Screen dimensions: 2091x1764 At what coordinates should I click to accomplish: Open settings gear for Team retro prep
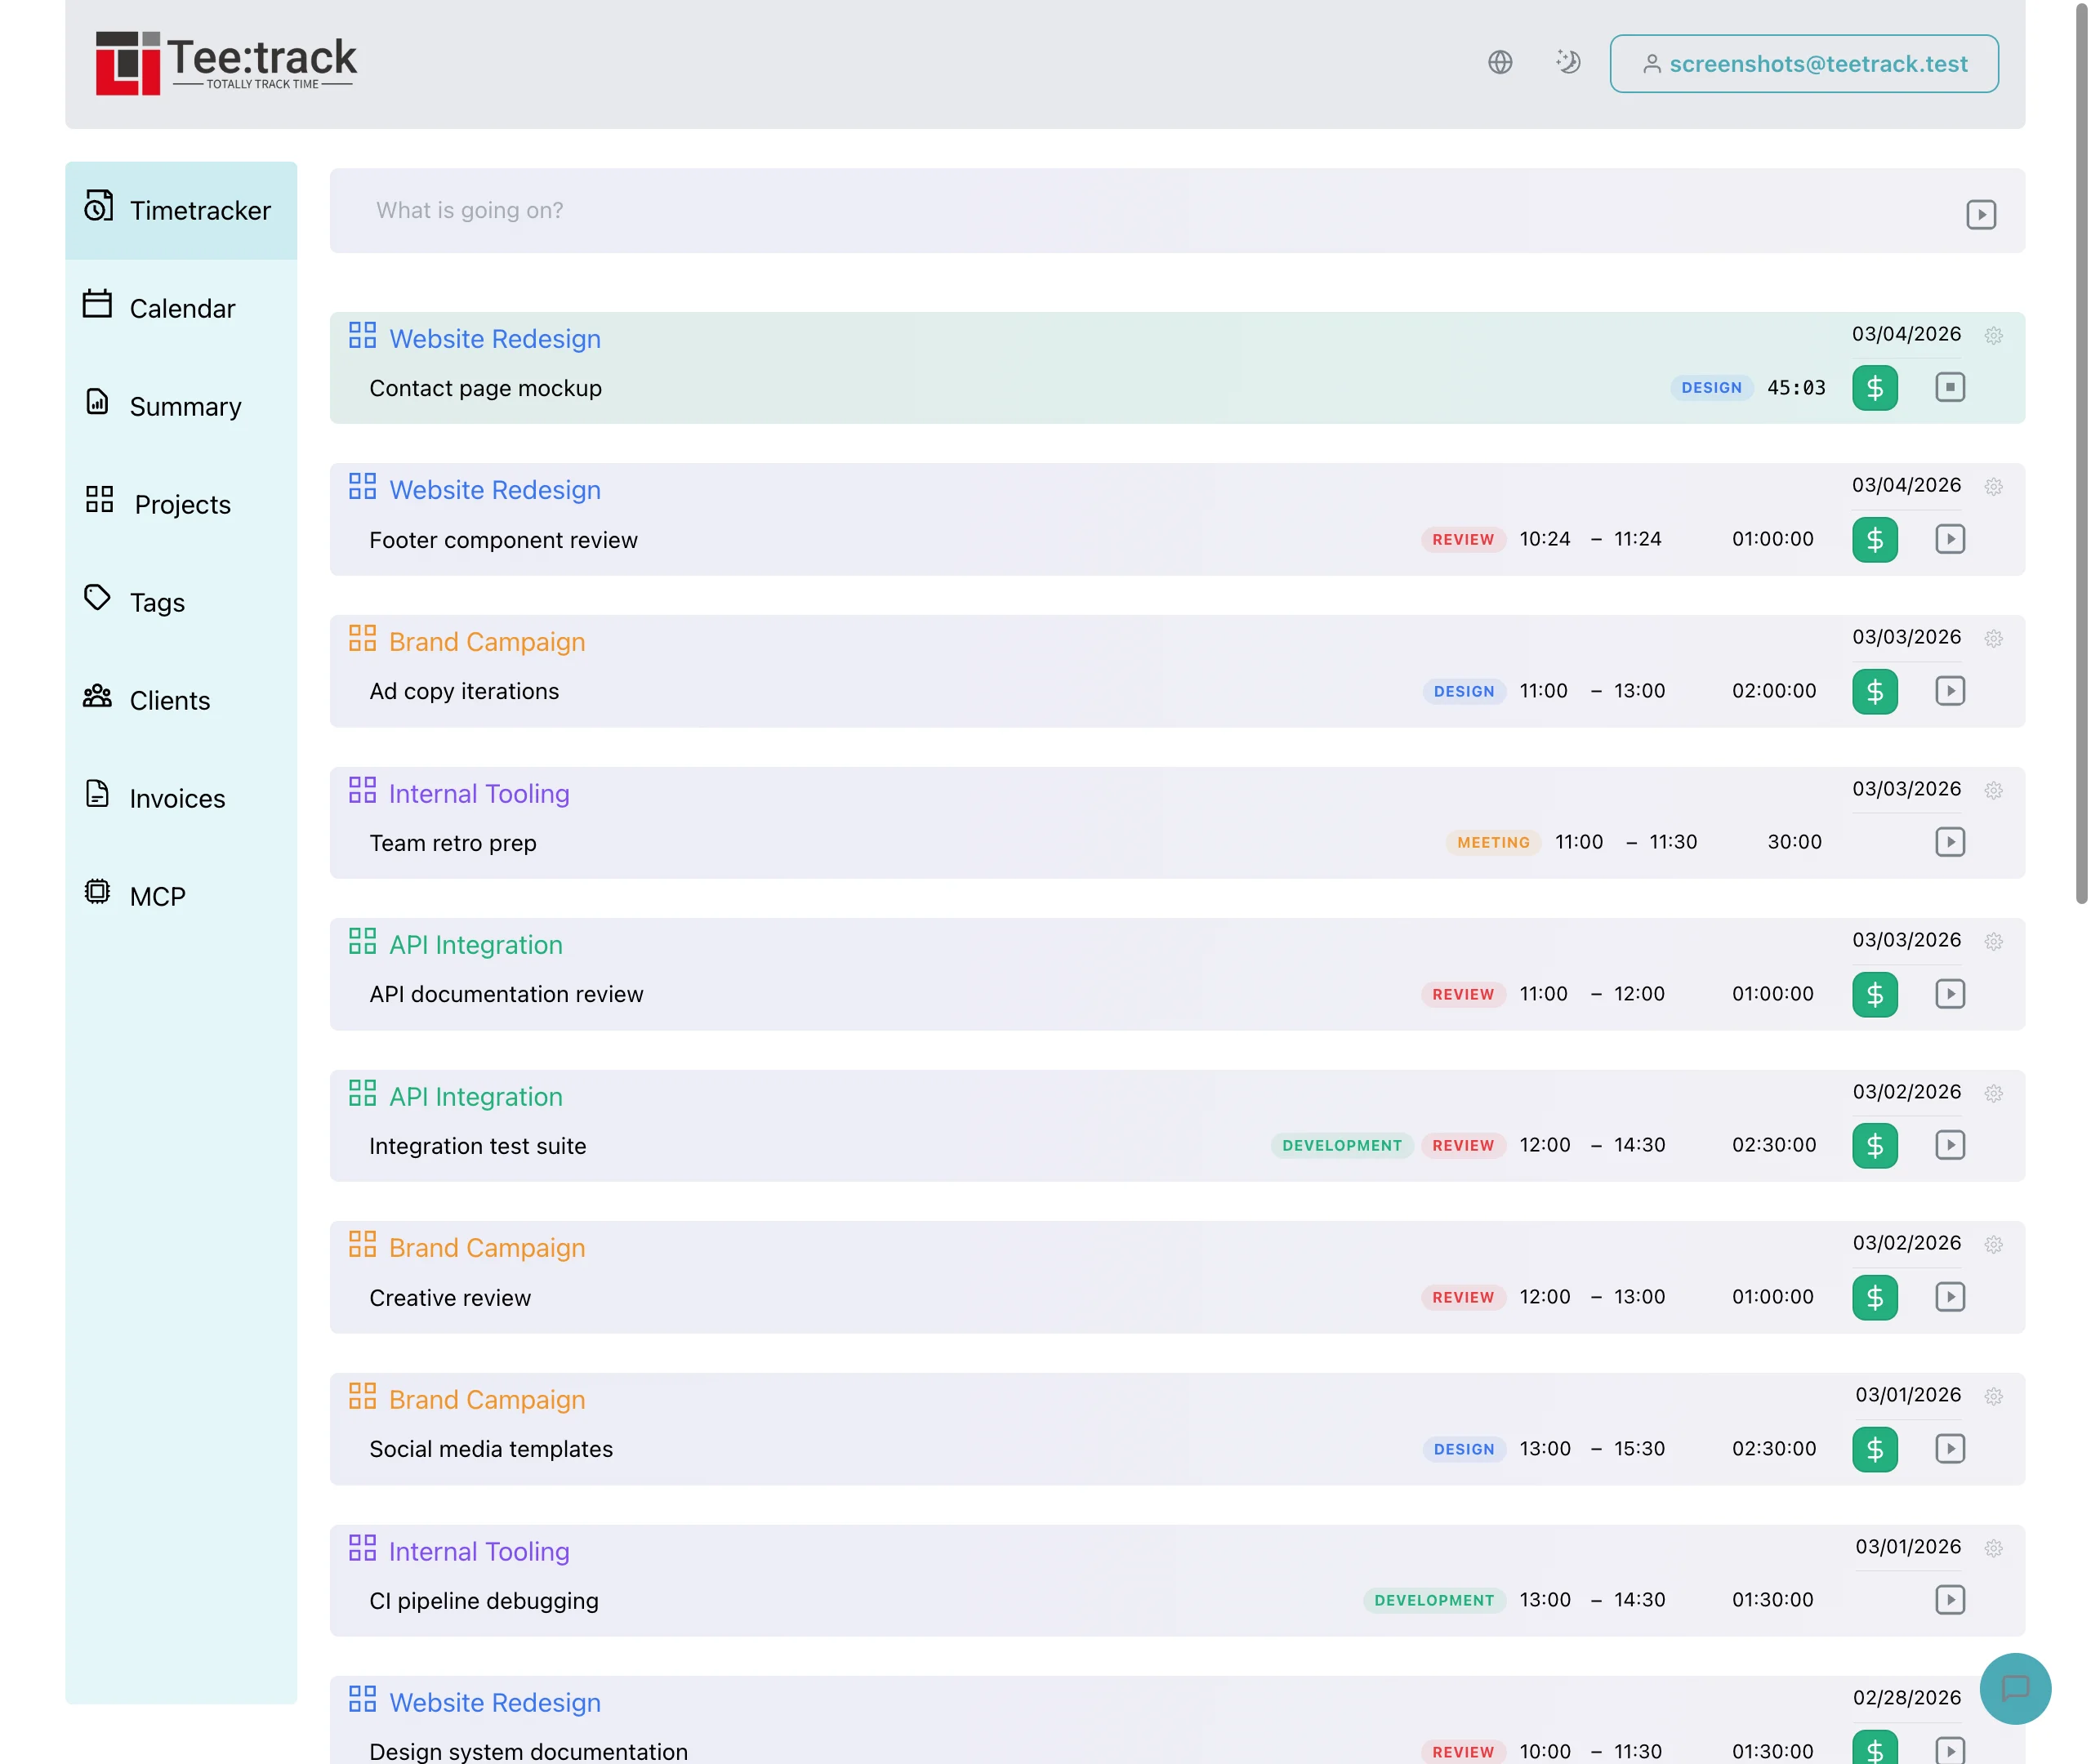(x=1994, y=790)
